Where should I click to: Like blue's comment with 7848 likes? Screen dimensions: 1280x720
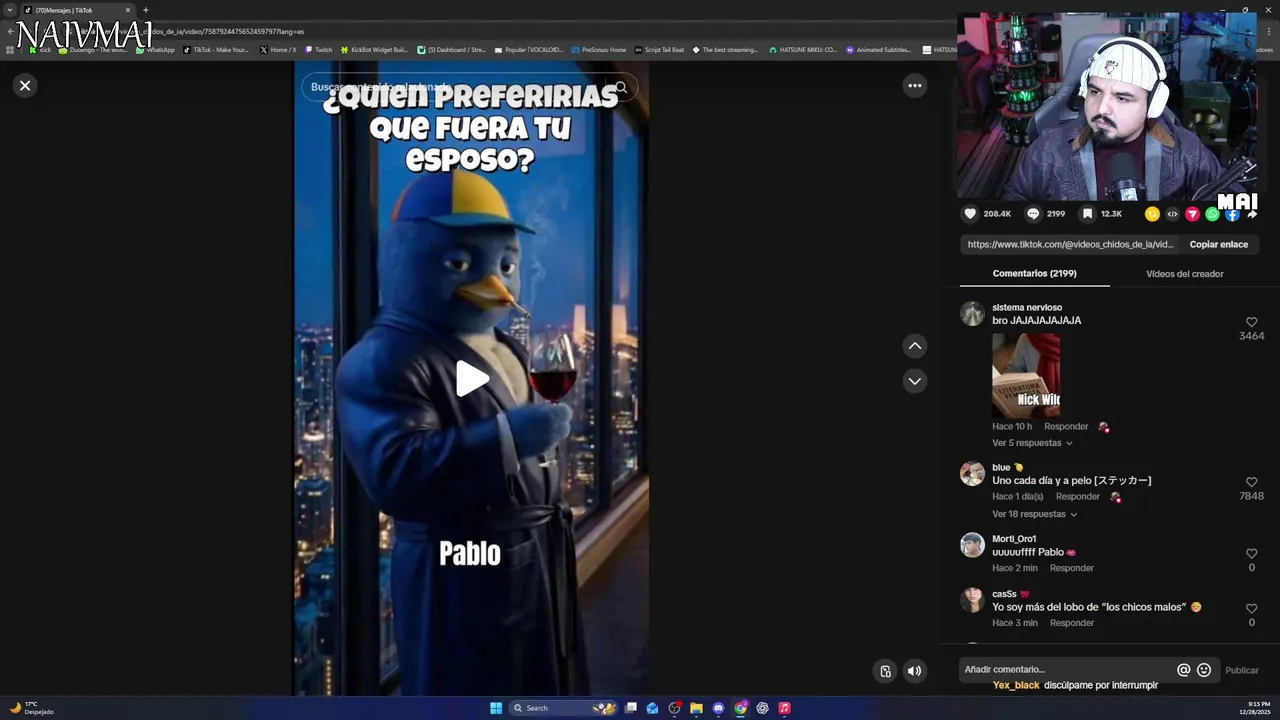[x=1251, y=482]
